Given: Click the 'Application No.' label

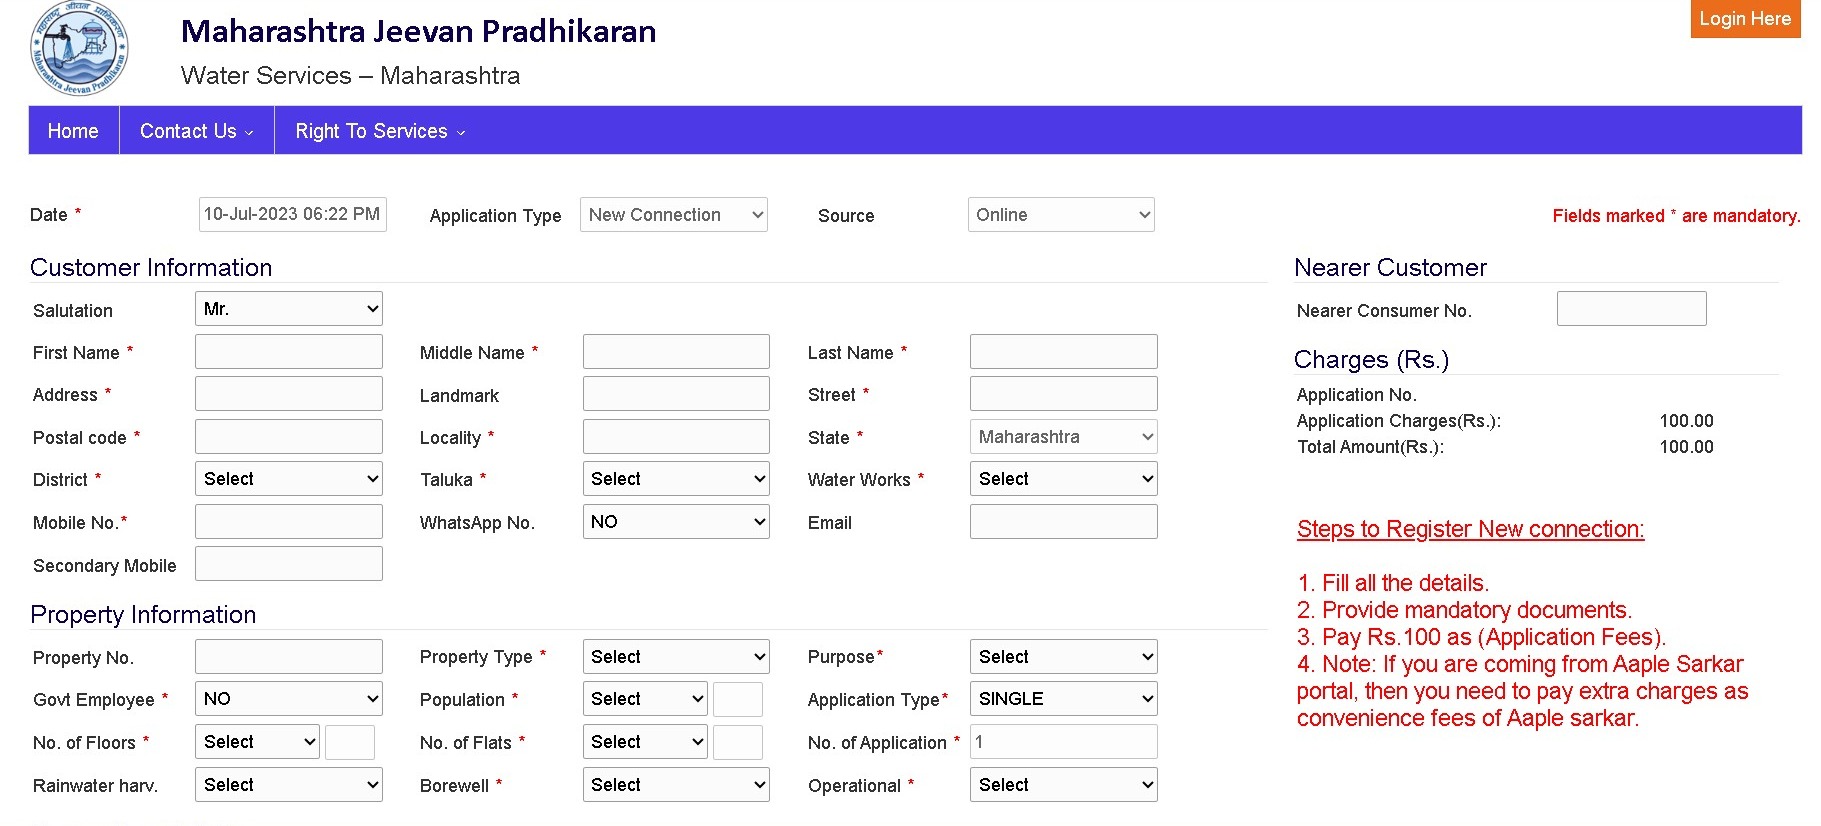Looking at the screenshot, I should [1356, 395].
